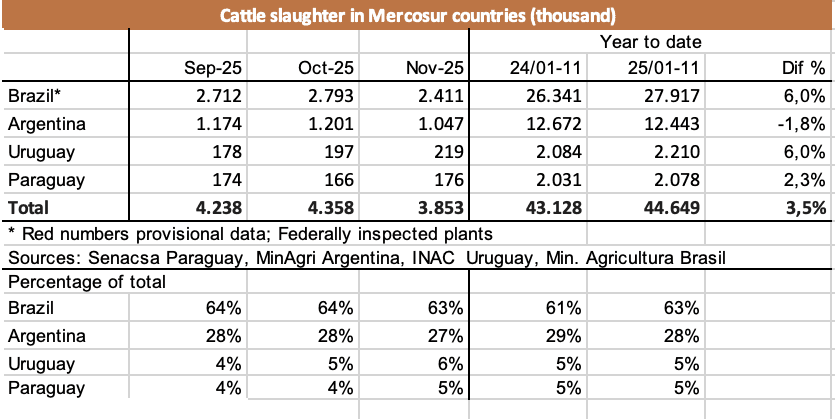
Task: Select Brazil's Sep-25 value 2.712
Action: click(218, 96)
